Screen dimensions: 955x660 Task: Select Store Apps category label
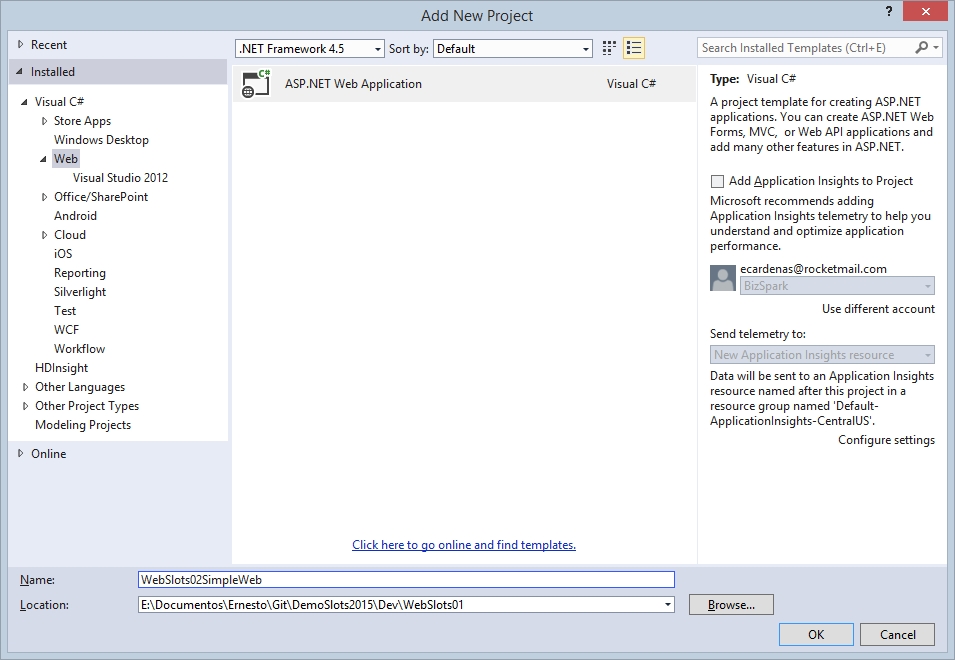pos(82,121)
